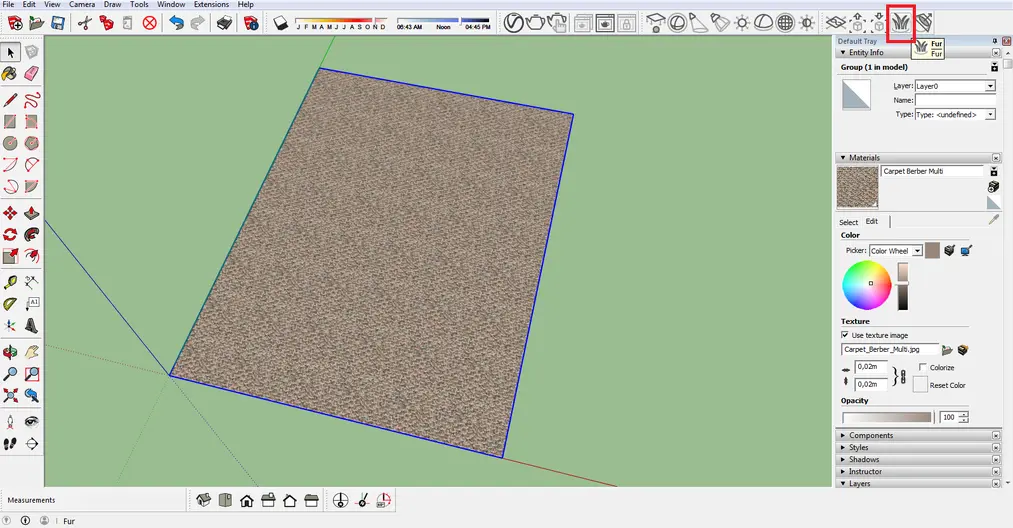Add V-Ray infinite plane
The height and width of the screenshot is (528, 1013).
[x=836, y=23]
